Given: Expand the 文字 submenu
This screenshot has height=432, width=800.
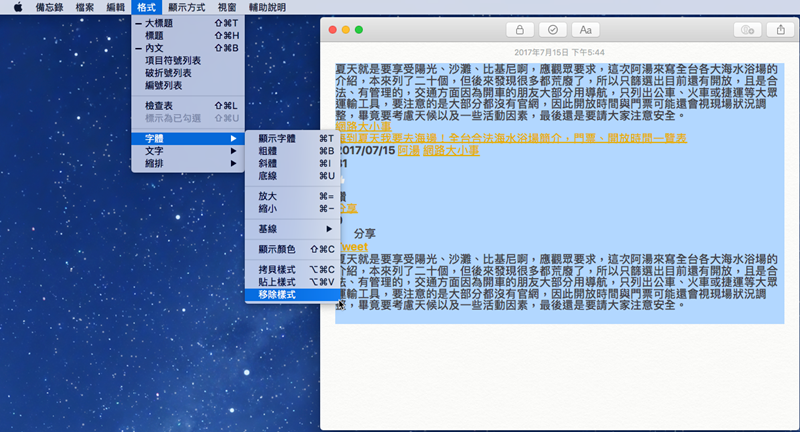Looking at the screenshot, I should (188, 151).
